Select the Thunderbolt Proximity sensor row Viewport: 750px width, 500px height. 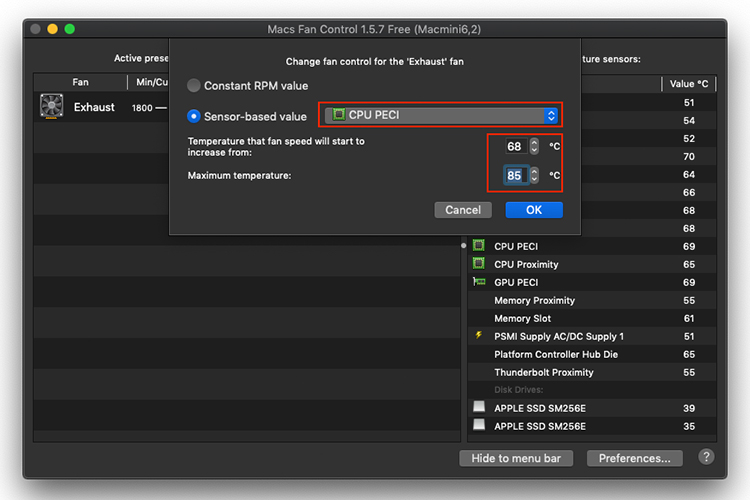tap(592, 372)
